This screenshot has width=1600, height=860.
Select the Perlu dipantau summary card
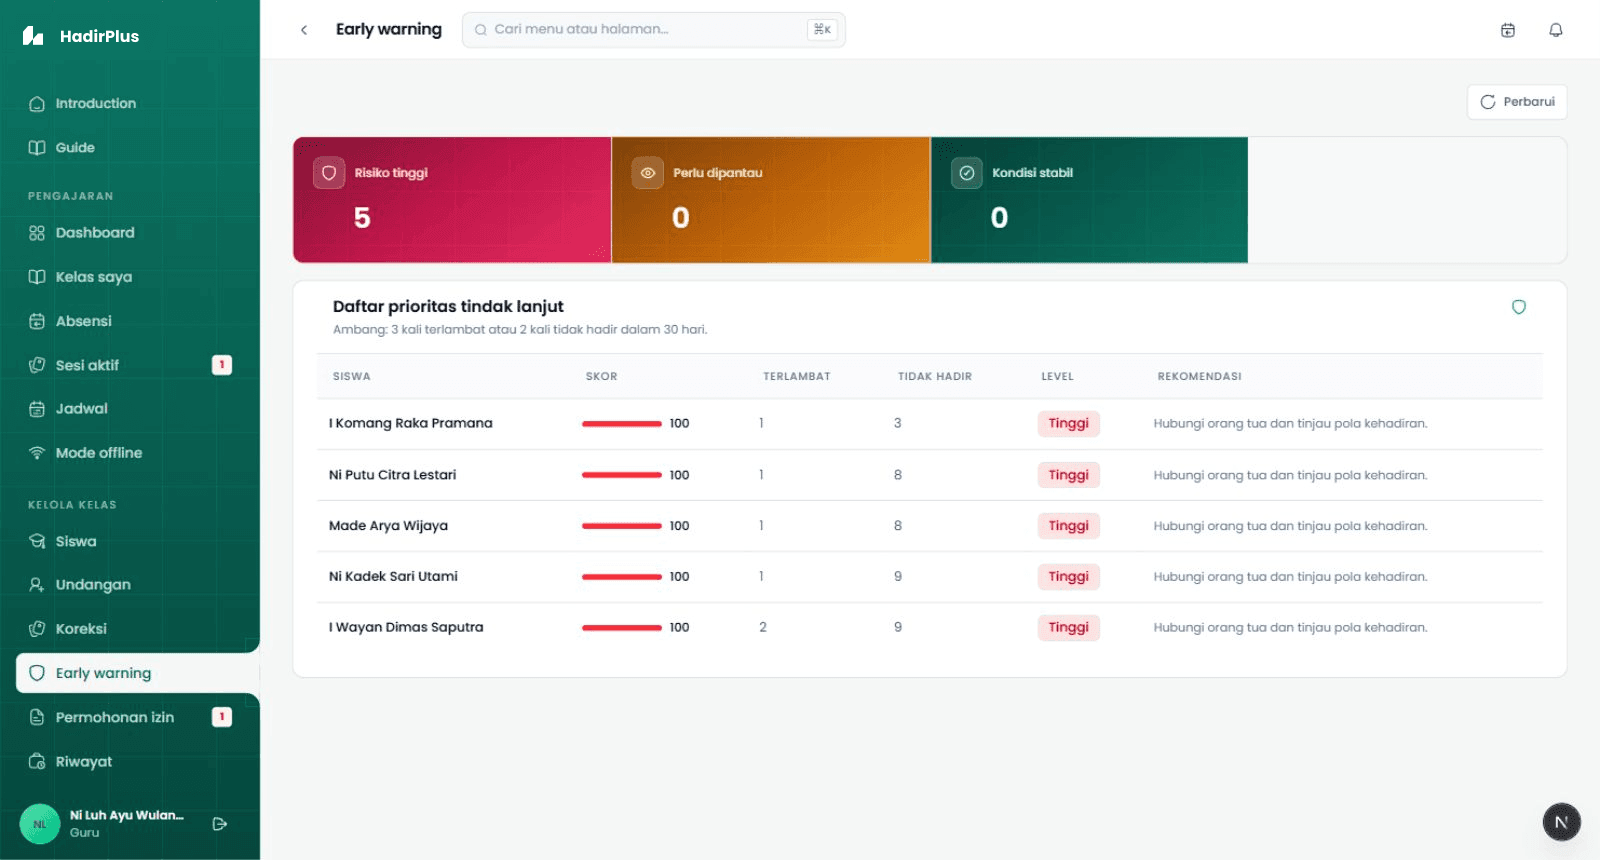click(771, 200)
